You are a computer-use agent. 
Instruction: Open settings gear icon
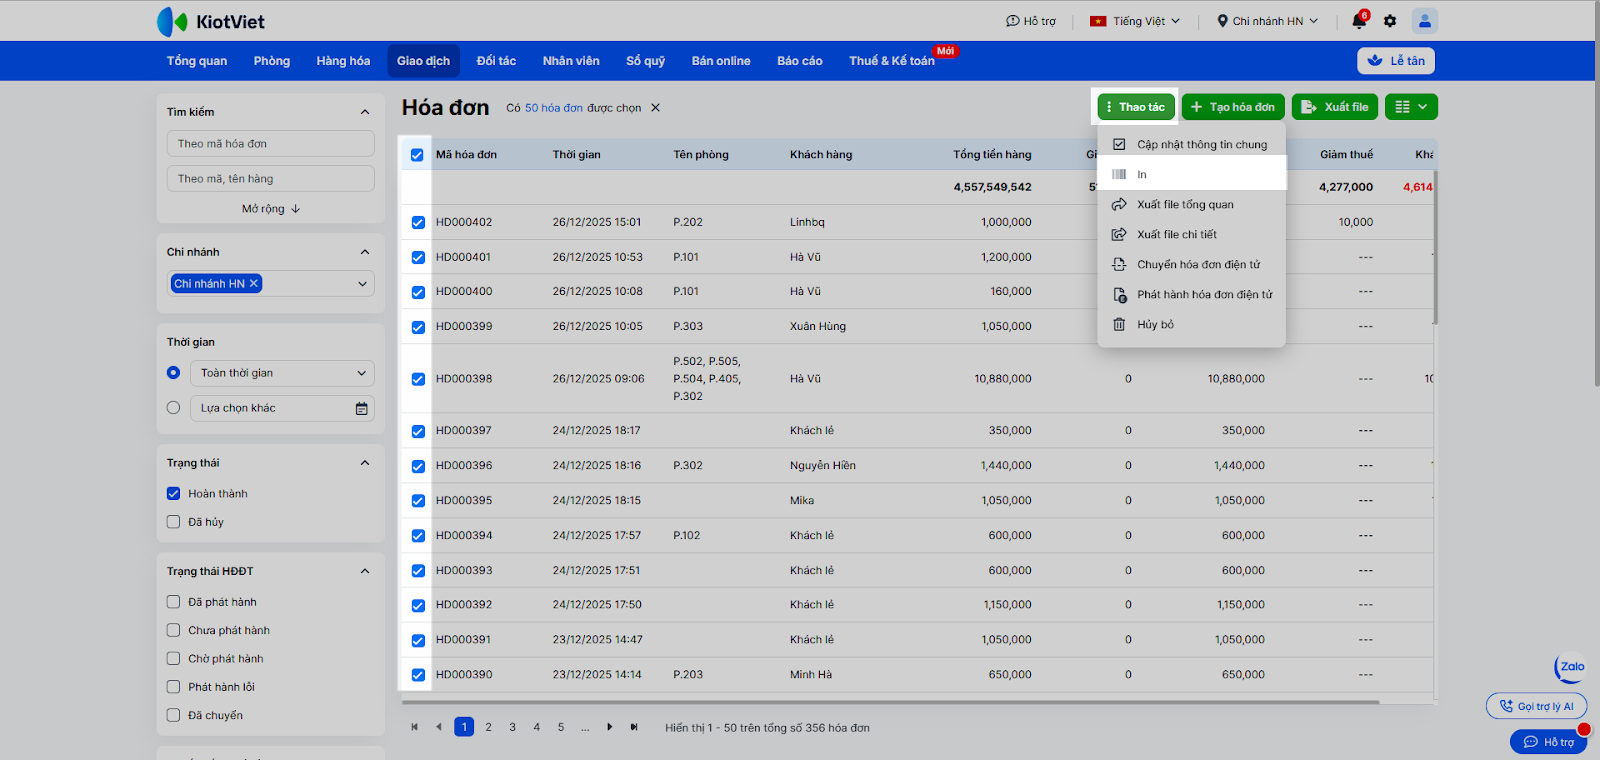pyautogui.click(x=1390, y=21)
